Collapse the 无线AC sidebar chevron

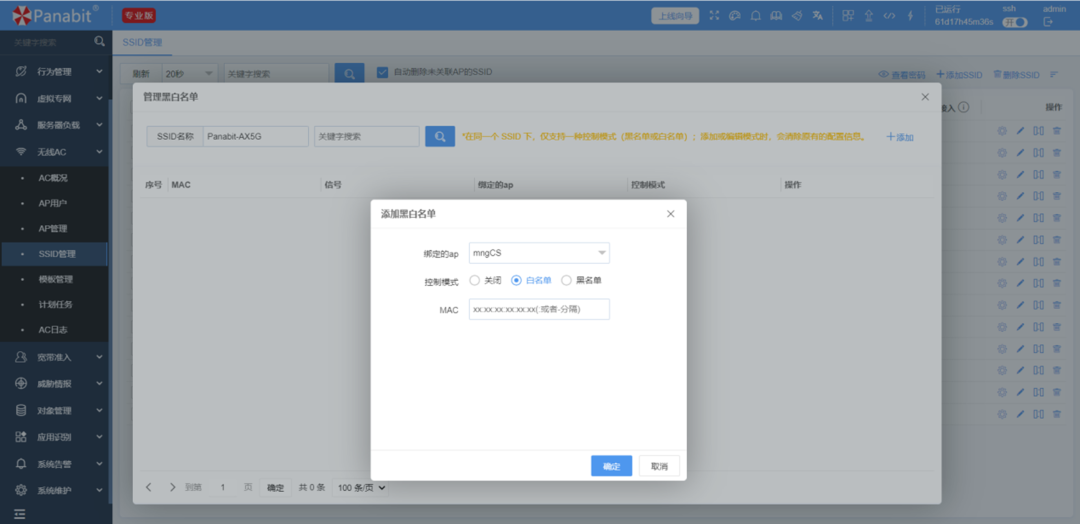coord(100,151)
